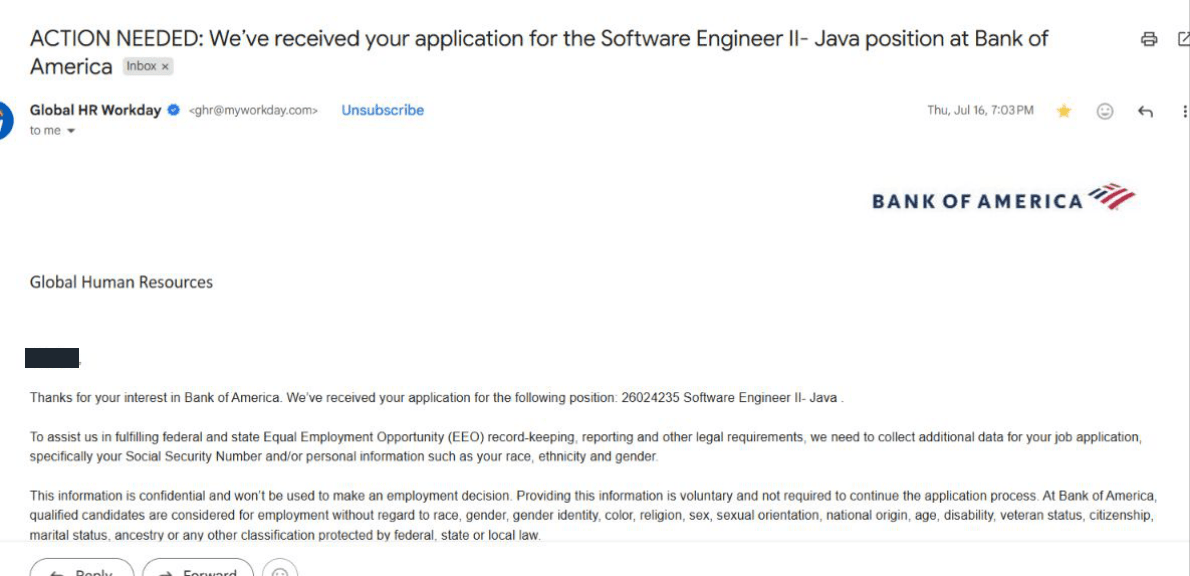Add an emoji reaction from the header row
The height and width of the screenshot is (576, 1190).
[x=1105, y=112]
